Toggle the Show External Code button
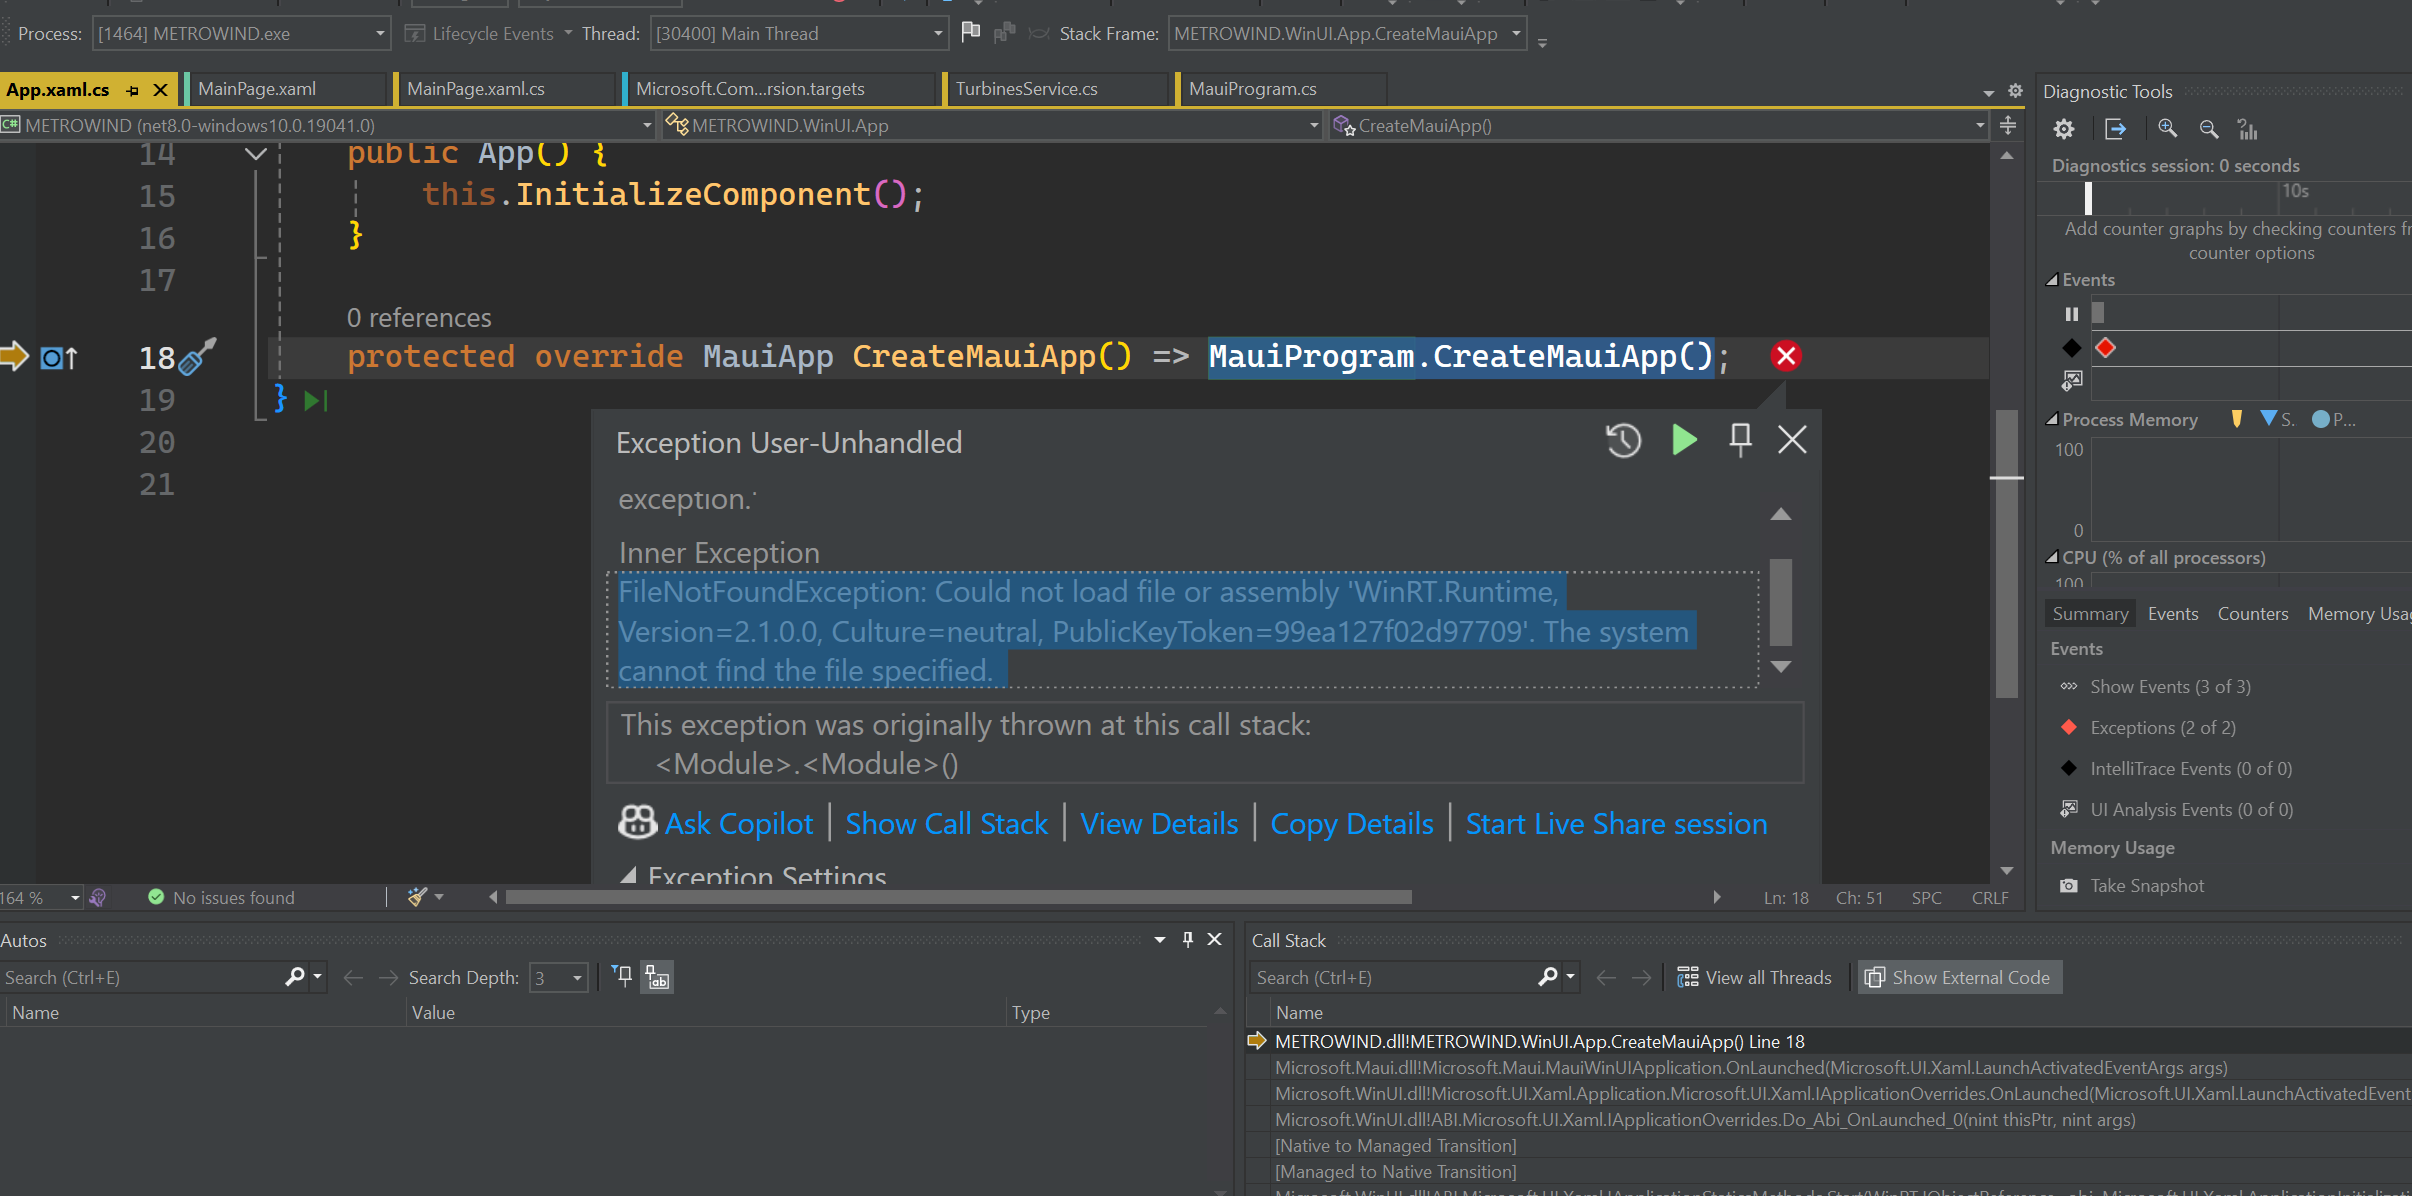2412x1196 pixels. pos(1959,978)
